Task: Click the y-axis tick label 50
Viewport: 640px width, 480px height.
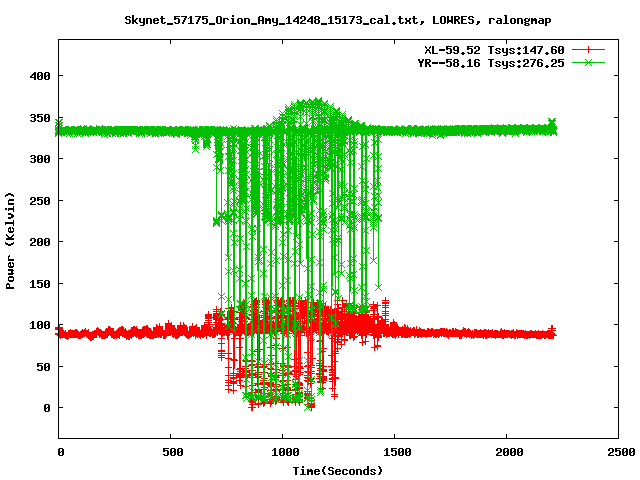Action: point(44,367)
